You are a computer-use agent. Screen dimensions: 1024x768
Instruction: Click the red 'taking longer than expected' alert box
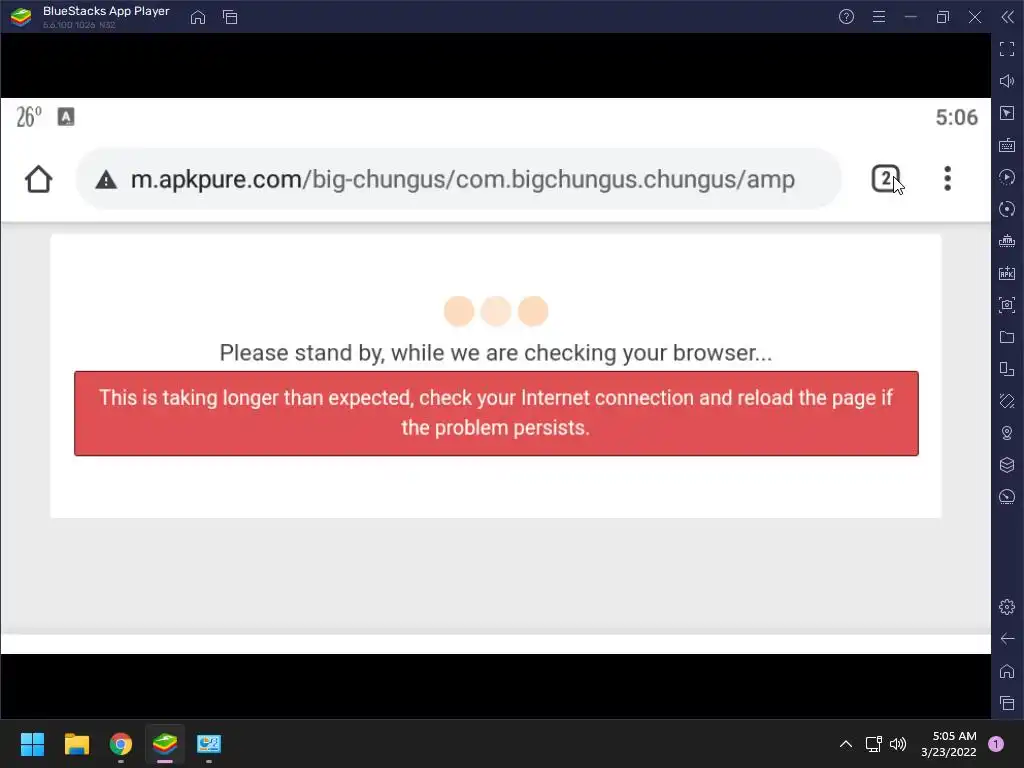[496, 413]
